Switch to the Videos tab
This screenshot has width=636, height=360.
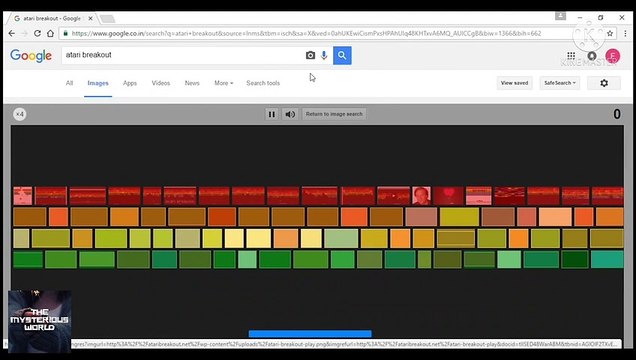[161, 83]
